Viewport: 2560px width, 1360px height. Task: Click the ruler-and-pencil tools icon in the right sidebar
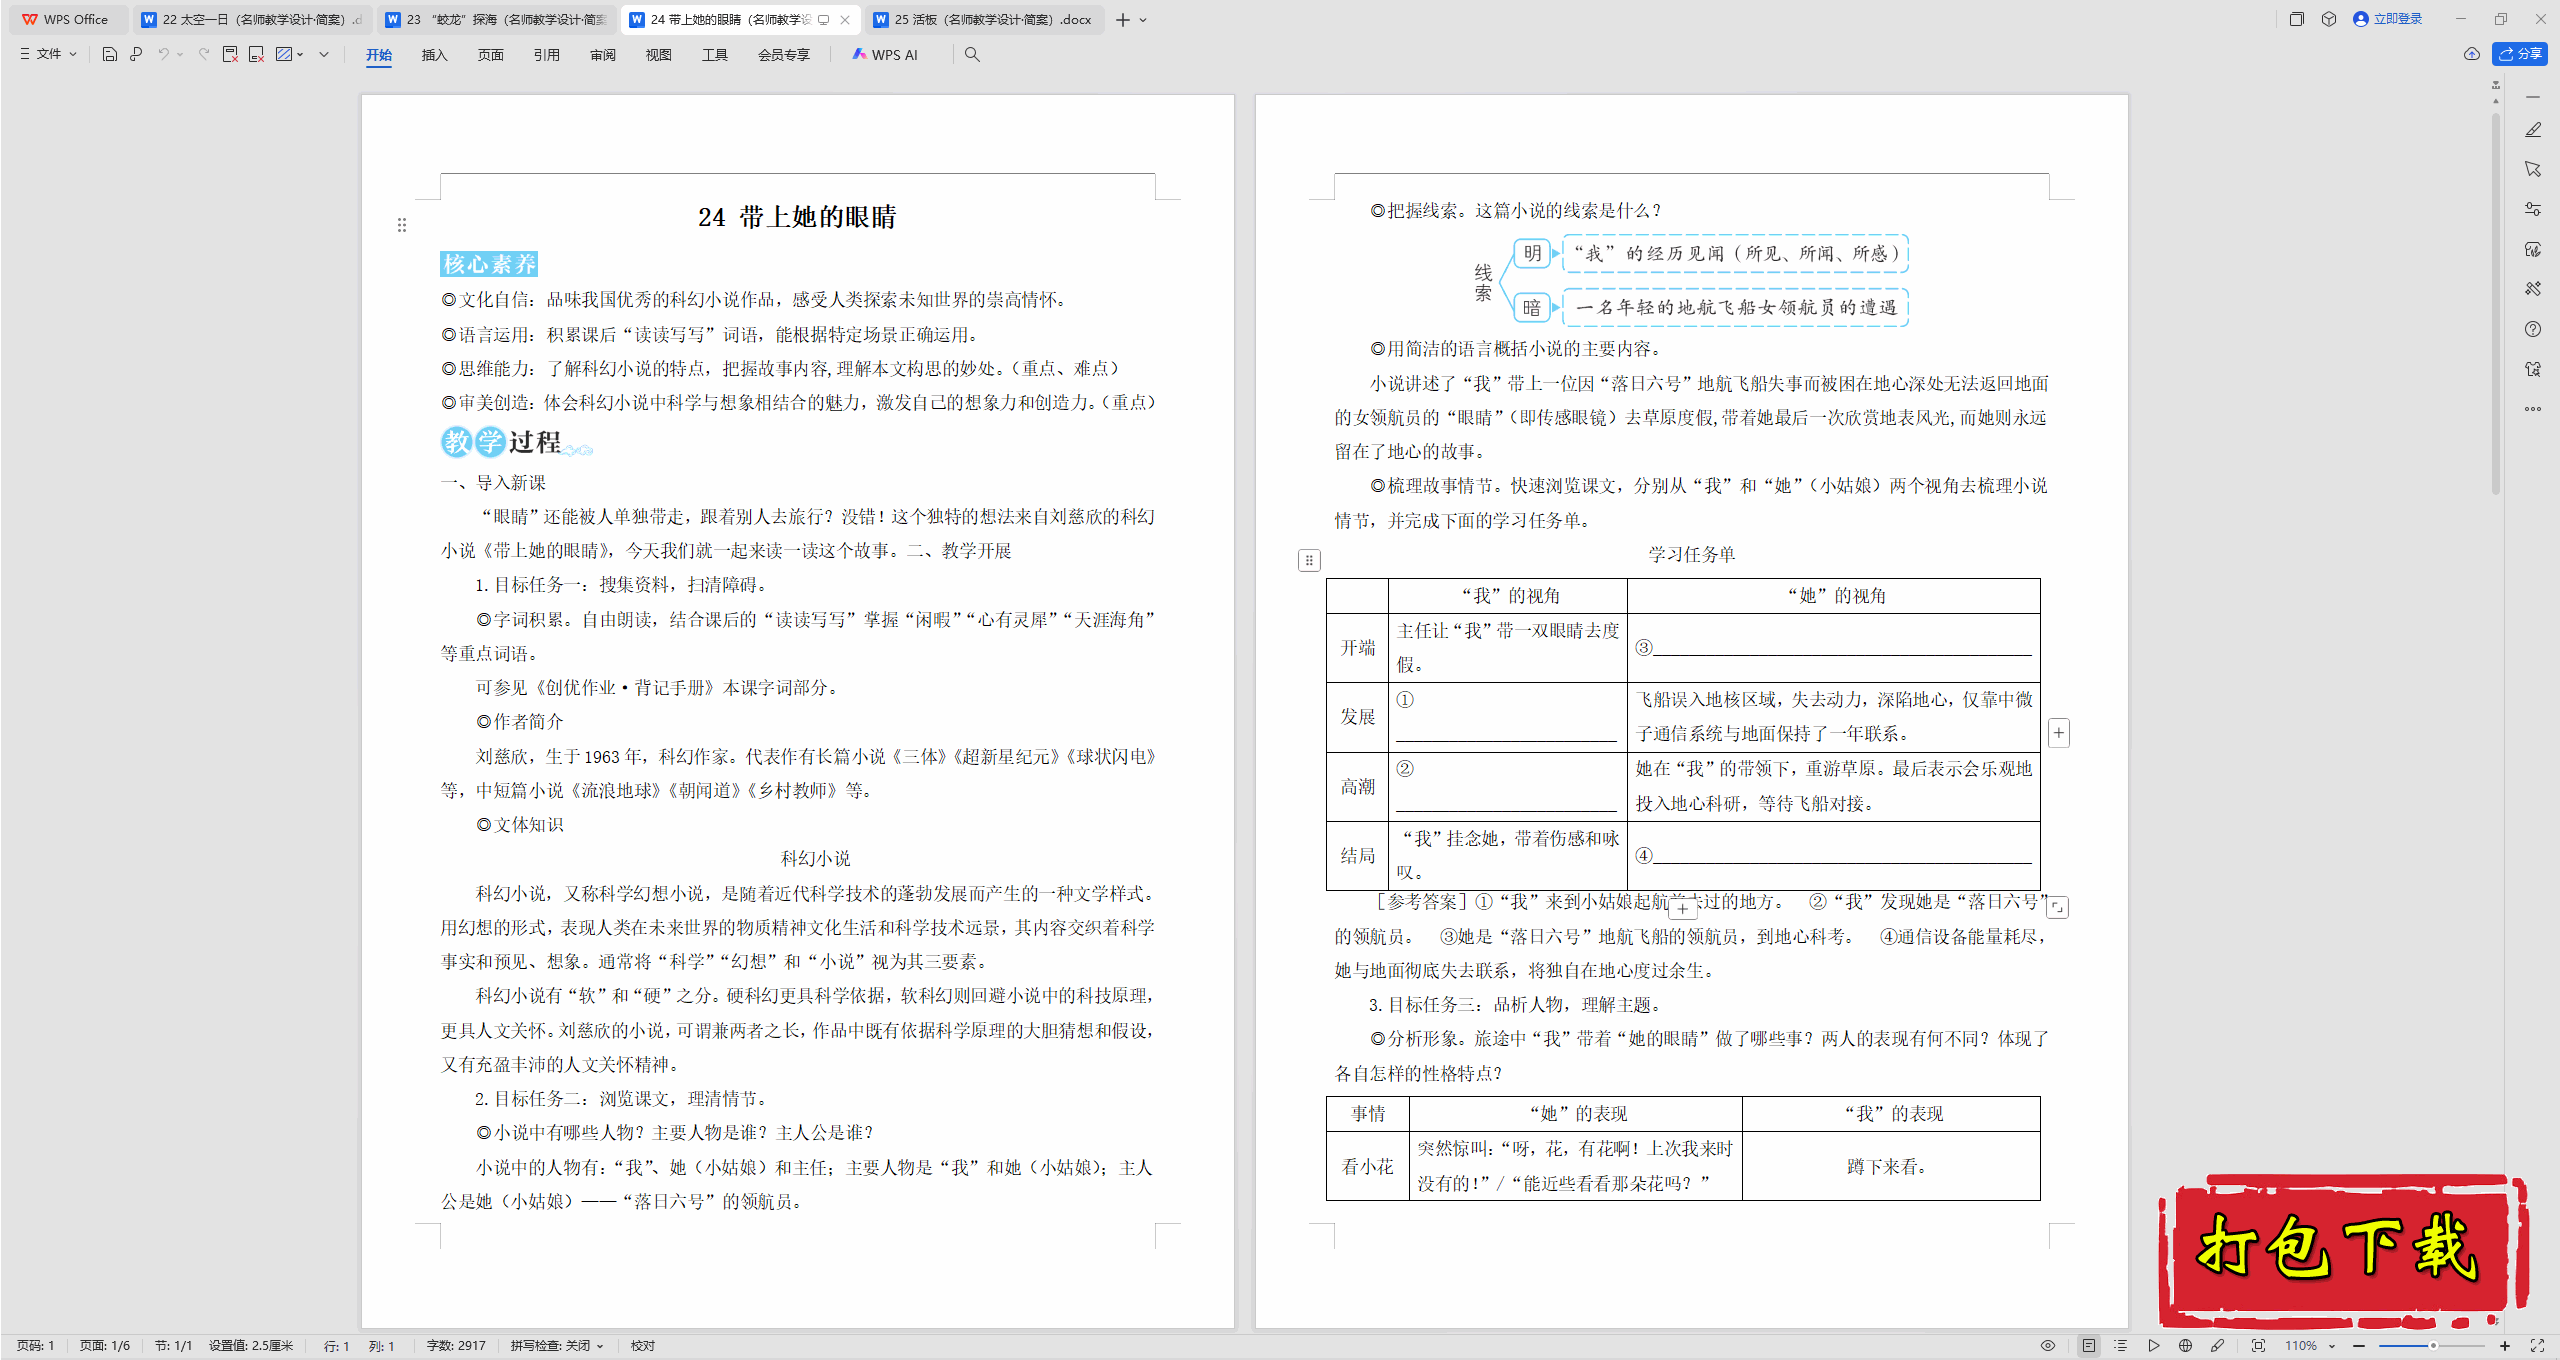tap(2533, 289)
